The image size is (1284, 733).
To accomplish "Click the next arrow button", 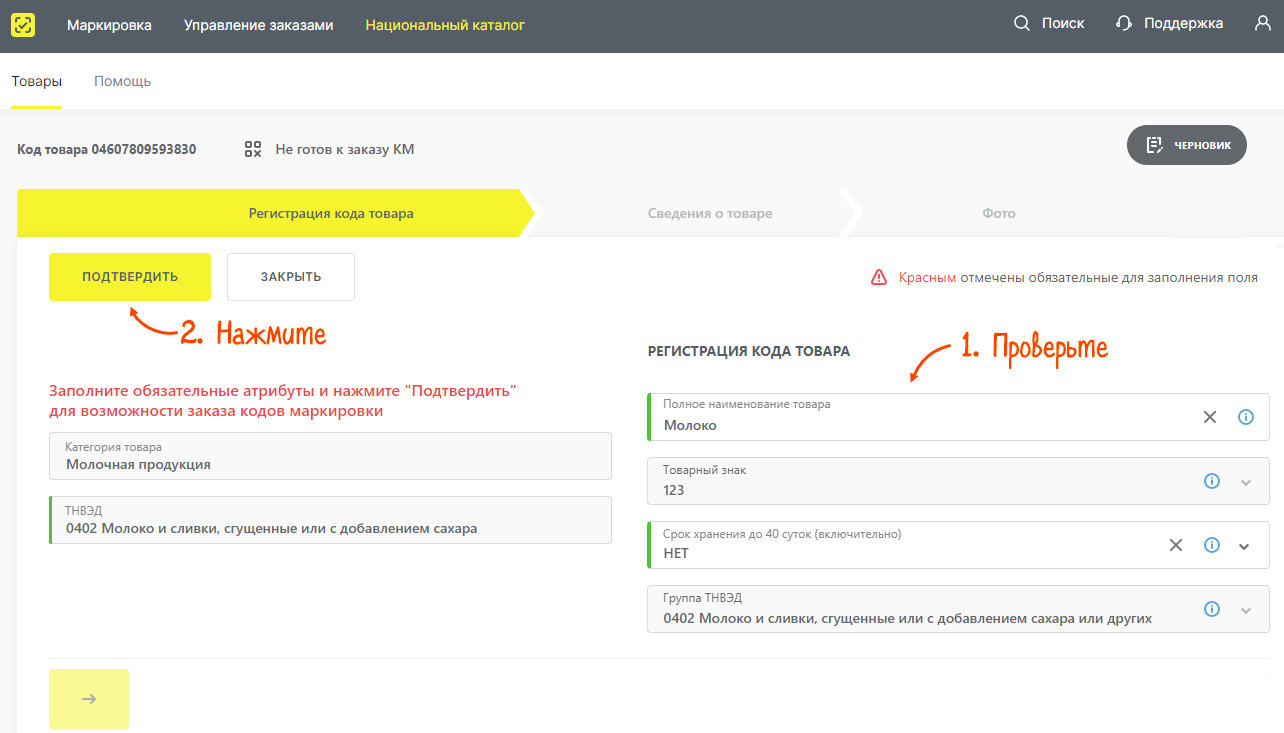I will 89,699.
